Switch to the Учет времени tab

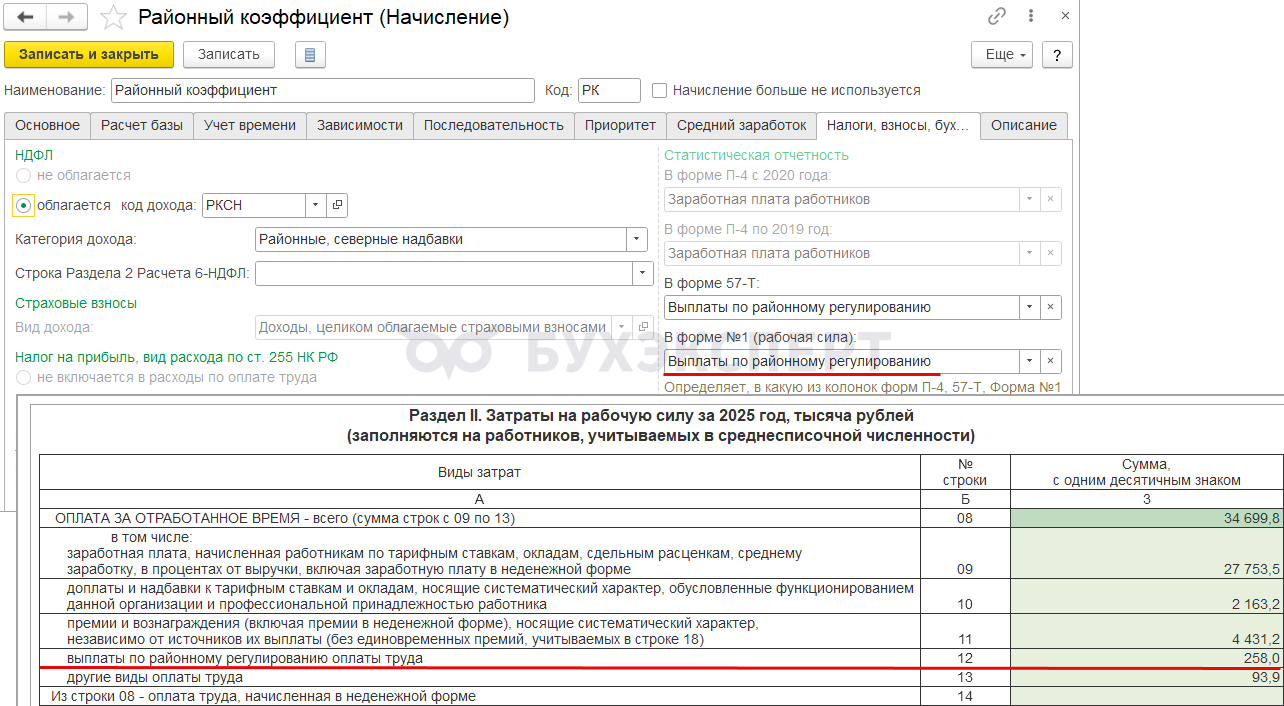click(249, 125)
